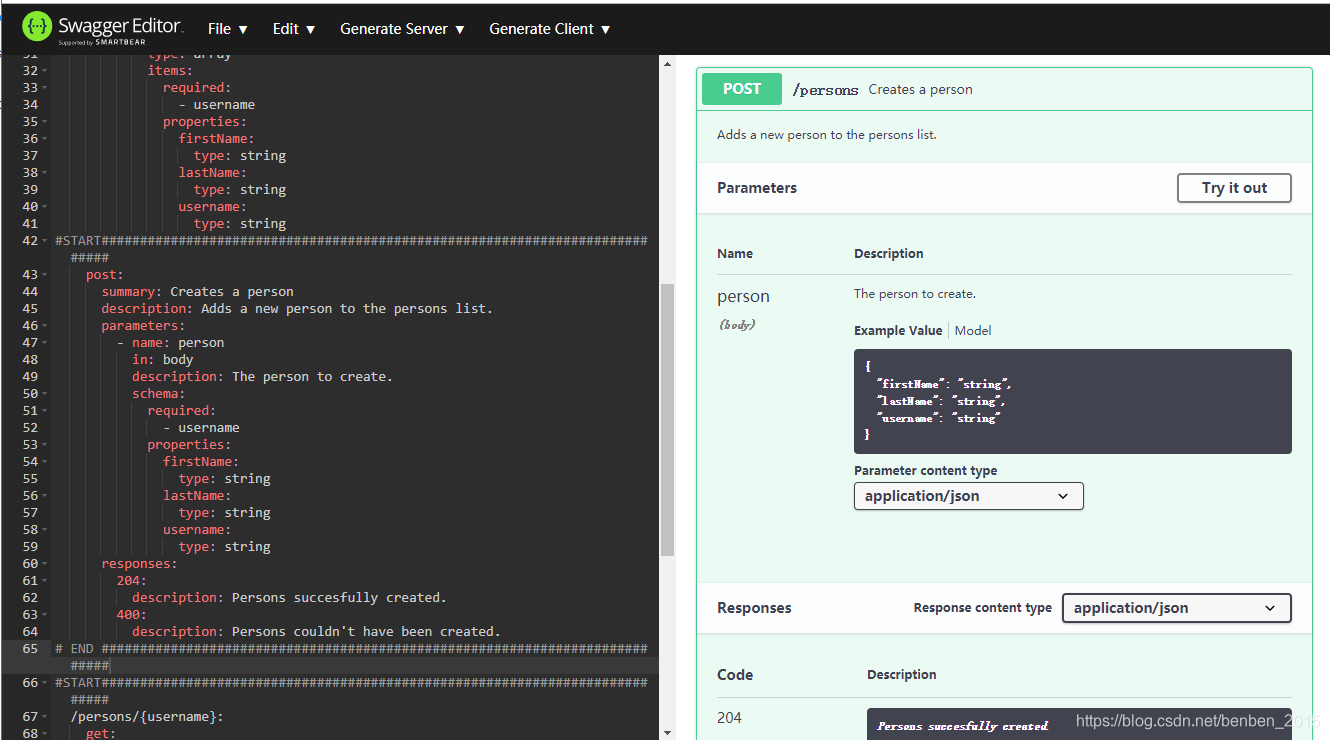The width and height of the screenshot is (1330, 740).
Task: Collapse code fold at line 33
Action: click(x=45, y=87)
